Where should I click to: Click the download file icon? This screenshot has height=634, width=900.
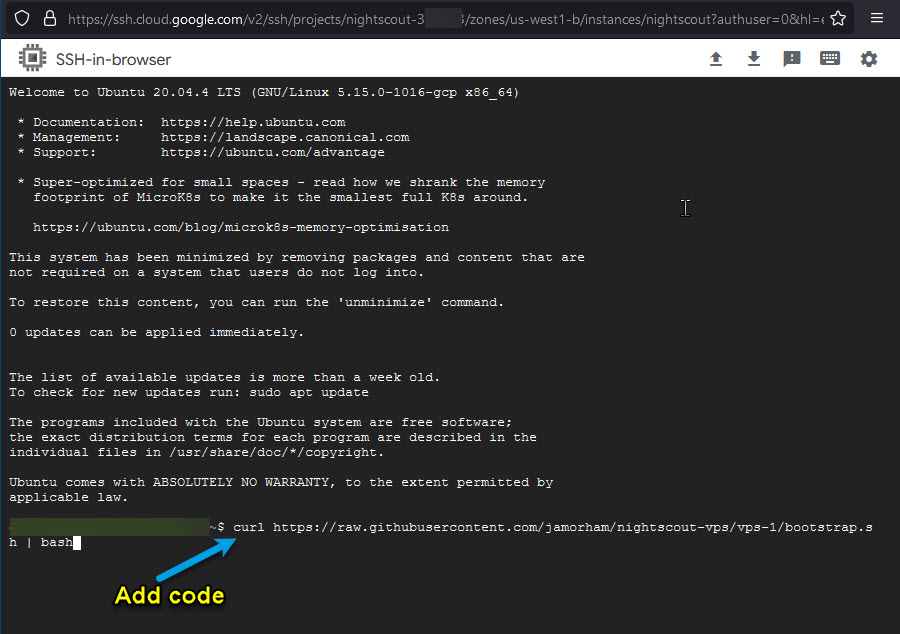[x=754, y=59]
